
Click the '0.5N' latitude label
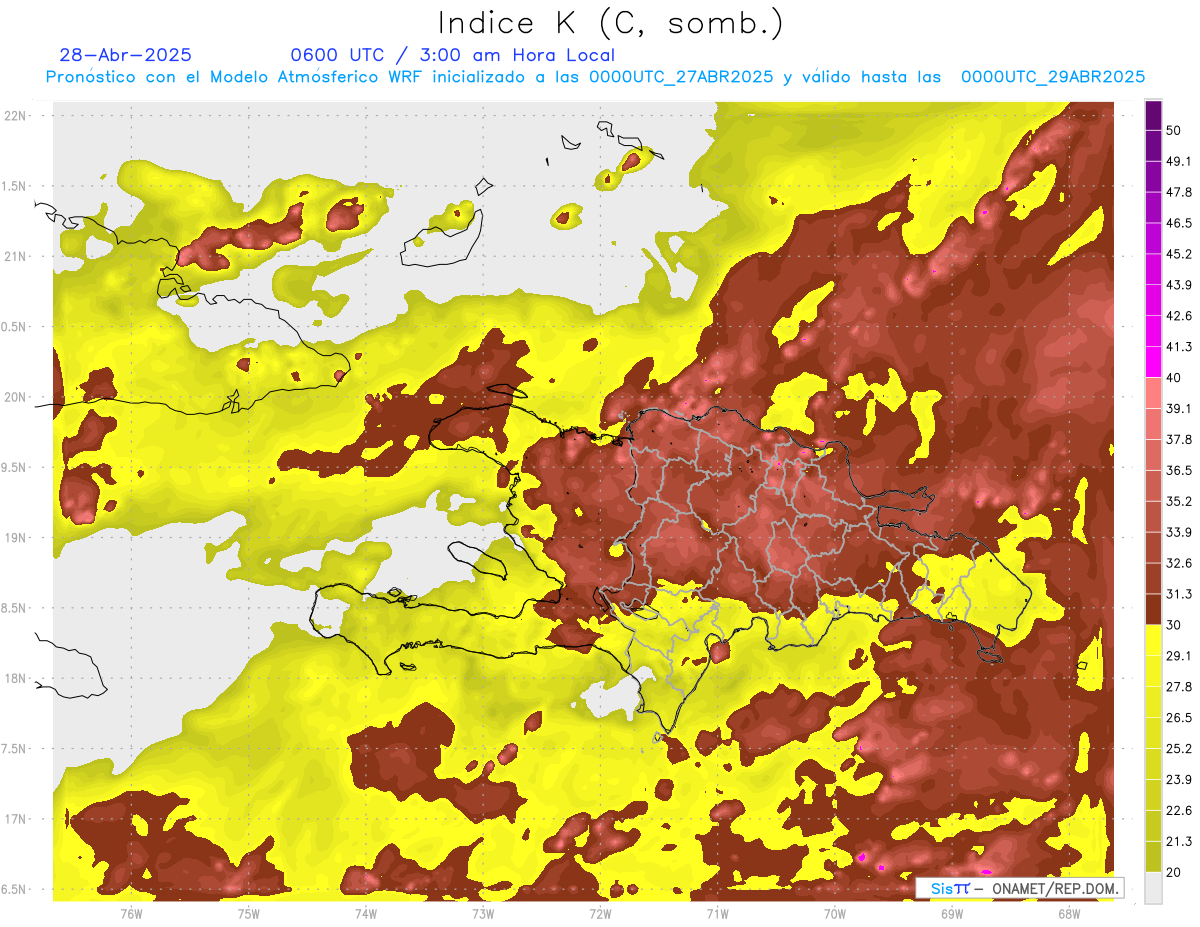(x=15, y=327)
